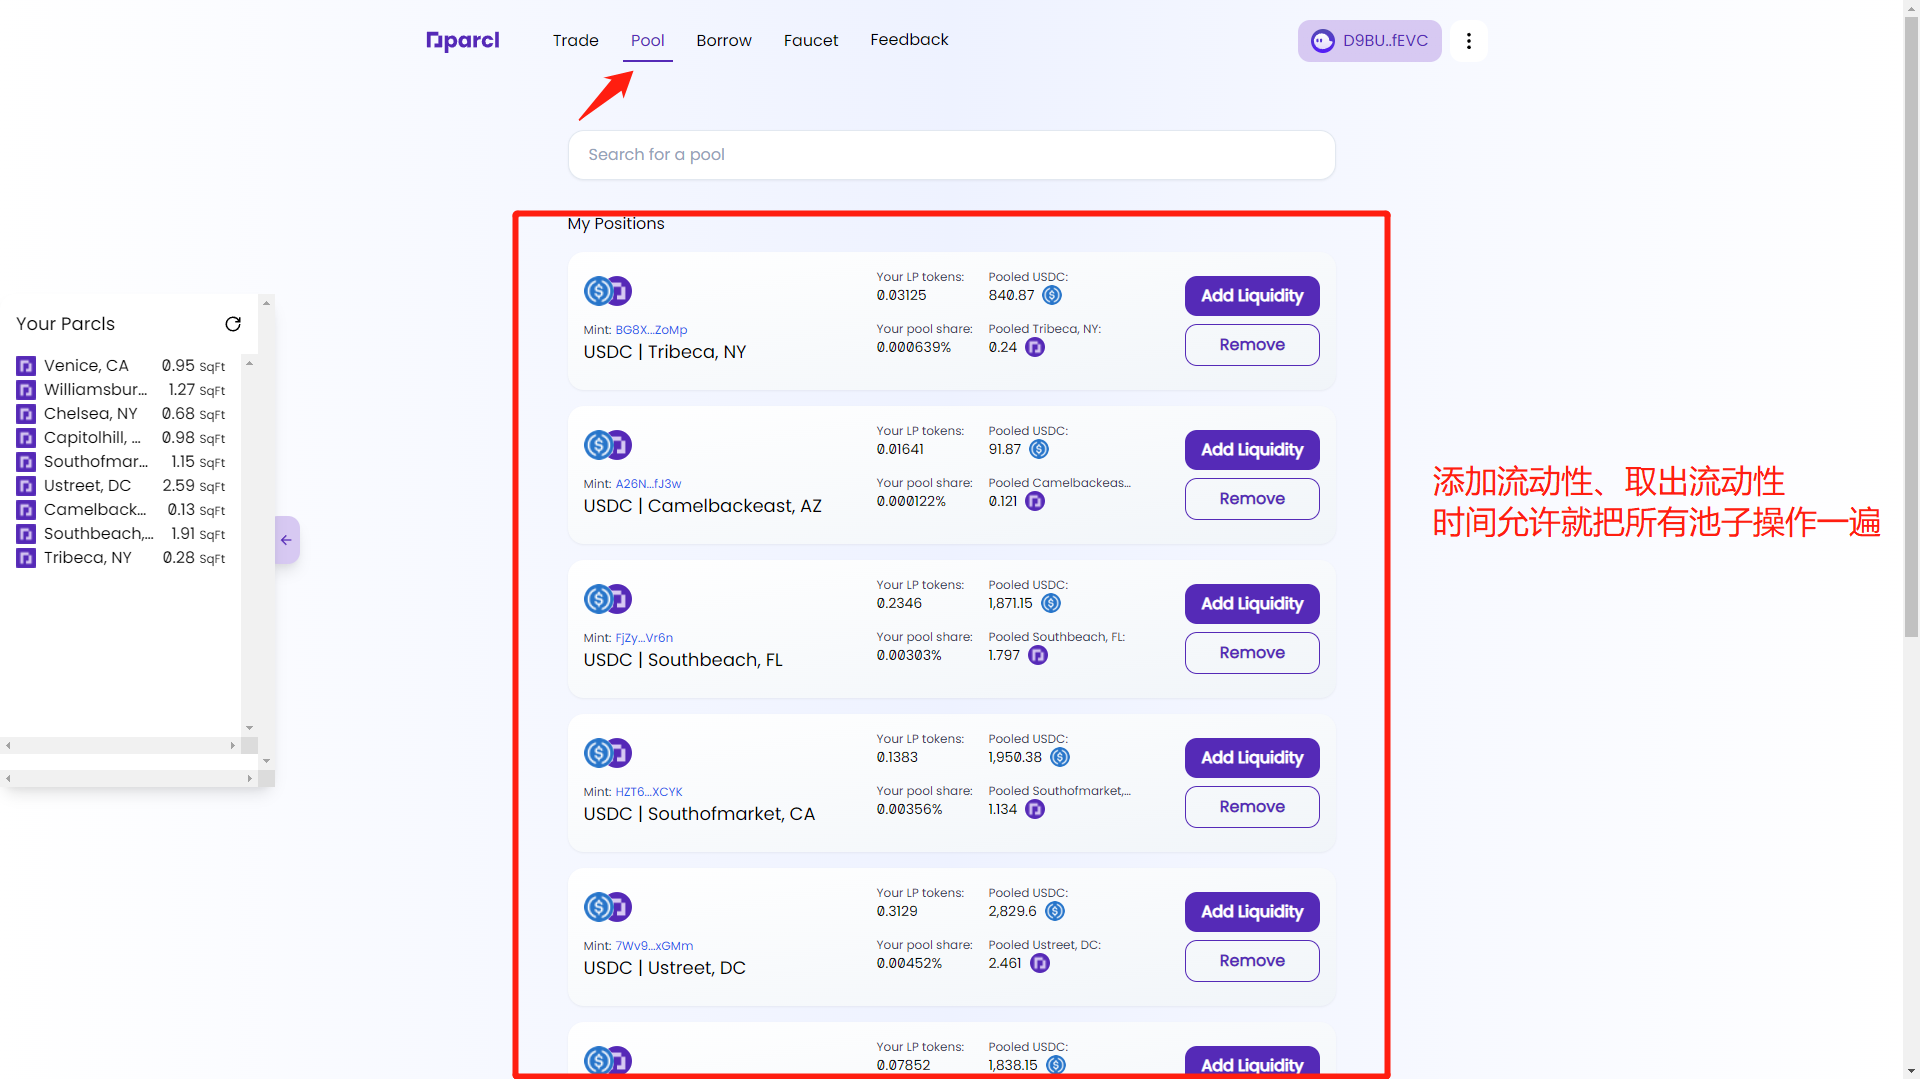Screen dimensions: 1920x1079
Task: Click the token pair icon for Southofmarket pool
Action: [608, 753]
